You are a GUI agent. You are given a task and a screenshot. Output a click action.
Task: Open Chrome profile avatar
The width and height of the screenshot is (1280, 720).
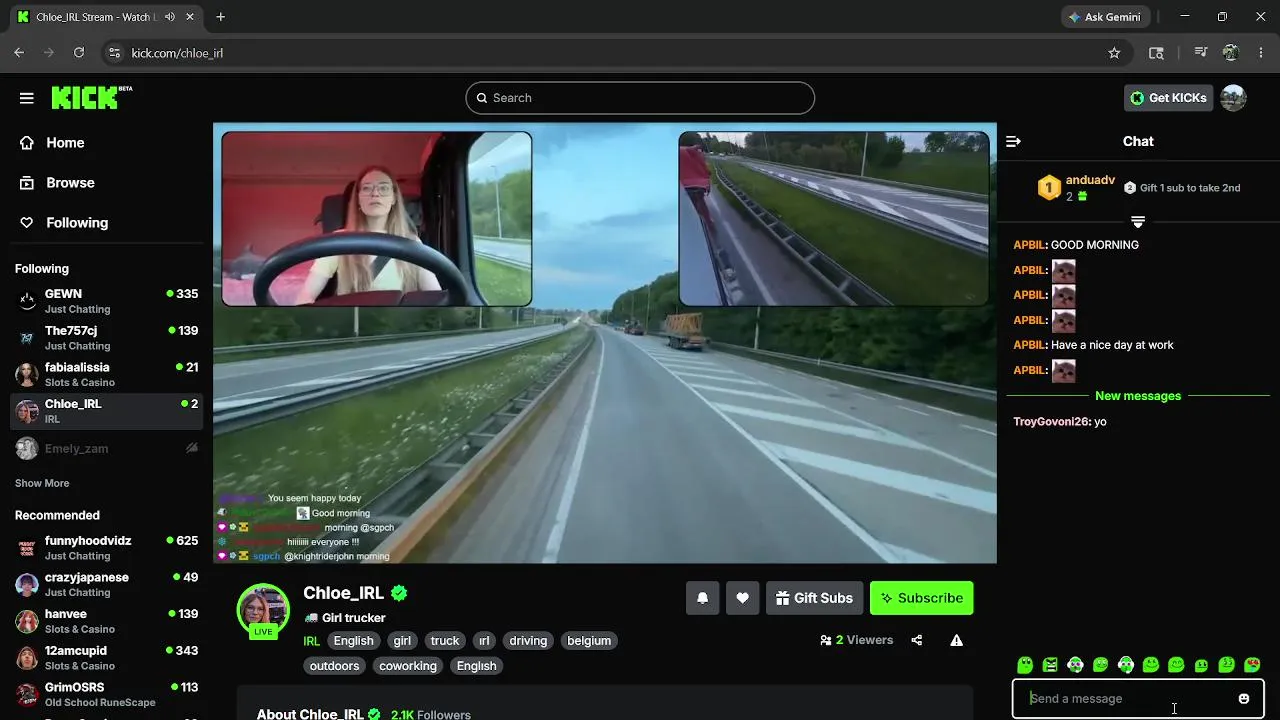pos(1231,53)
